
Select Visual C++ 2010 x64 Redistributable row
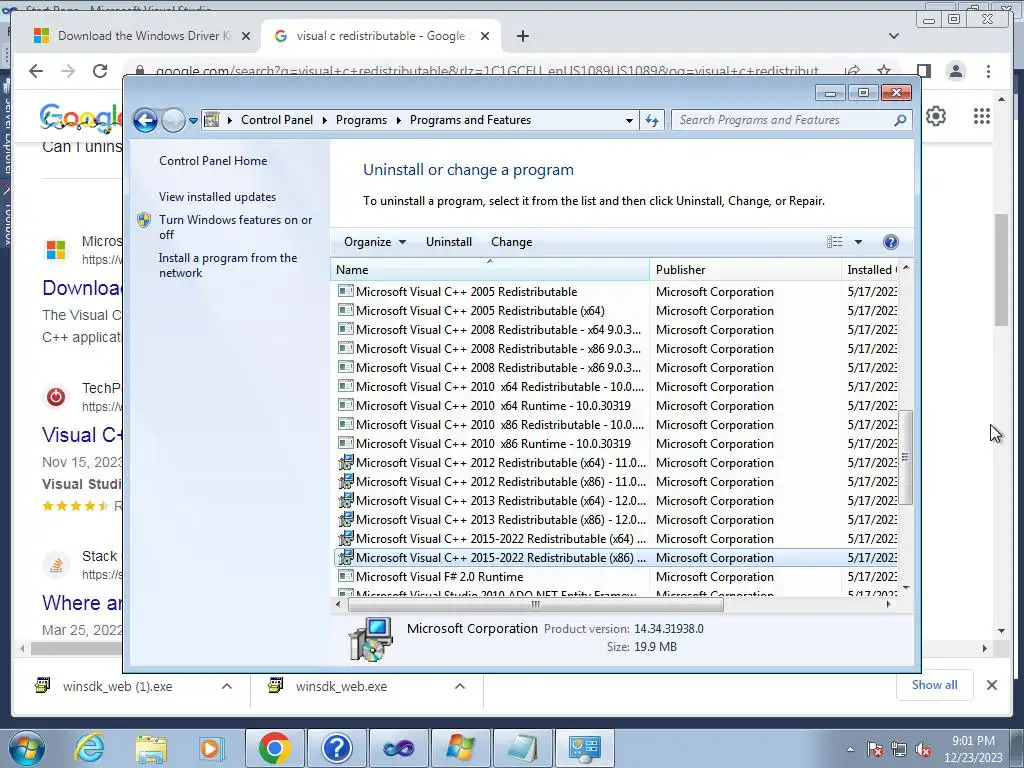616,387
